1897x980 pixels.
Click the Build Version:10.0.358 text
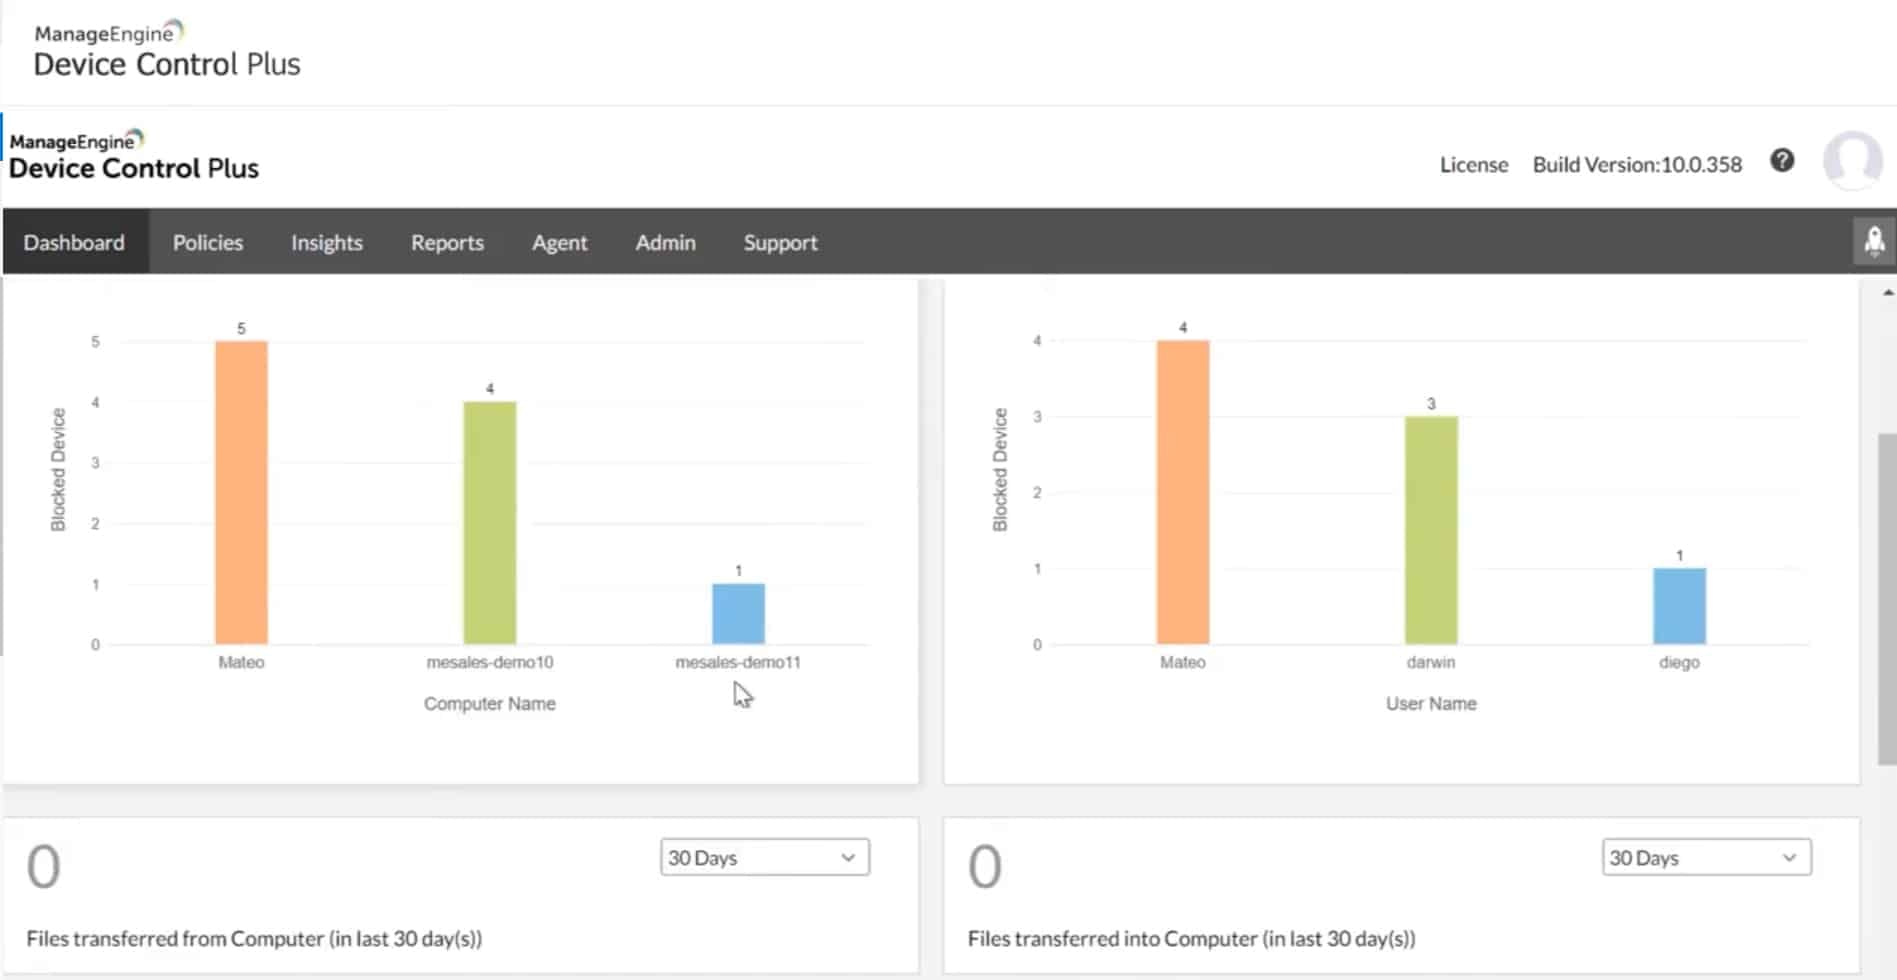pyautogui.click(x=1637, y=165)
